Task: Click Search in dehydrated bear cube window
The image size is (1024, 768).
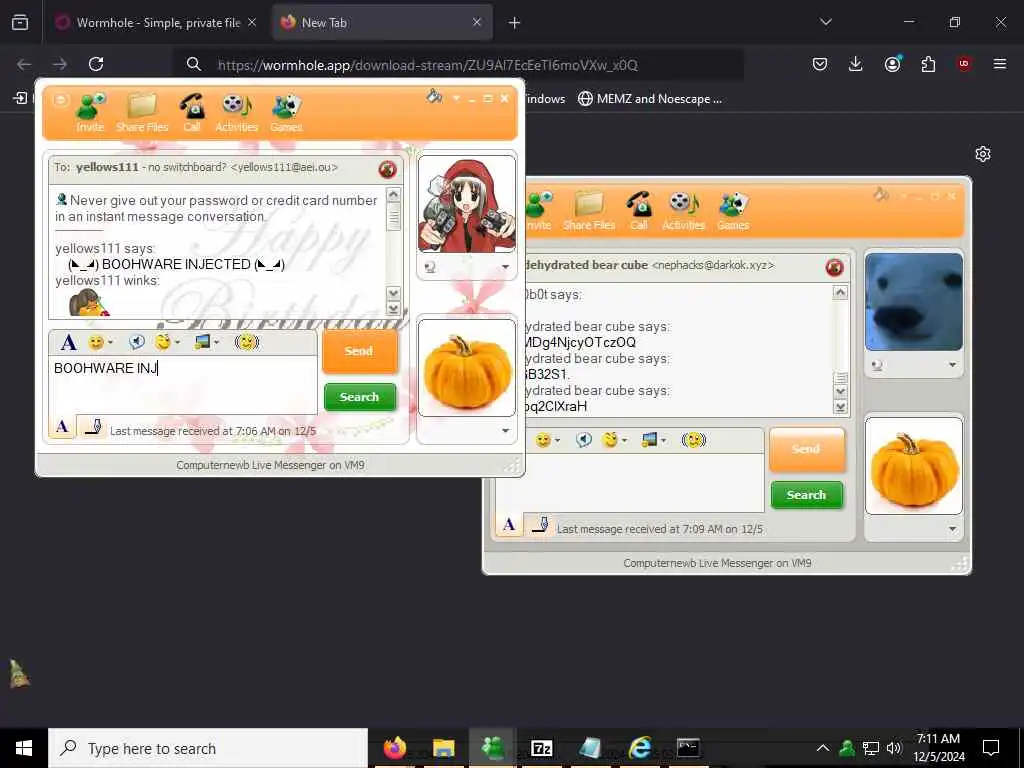Action: tap(807, 495)
